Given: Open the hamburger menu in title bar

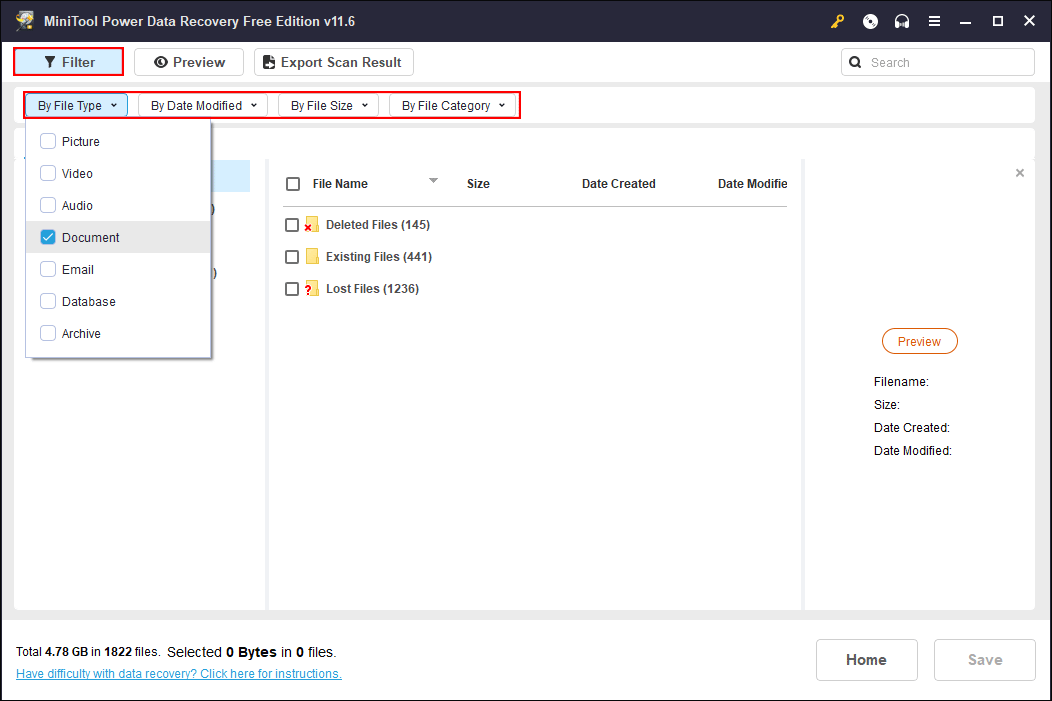Looking at the screenshot, I should pos(934,21).
